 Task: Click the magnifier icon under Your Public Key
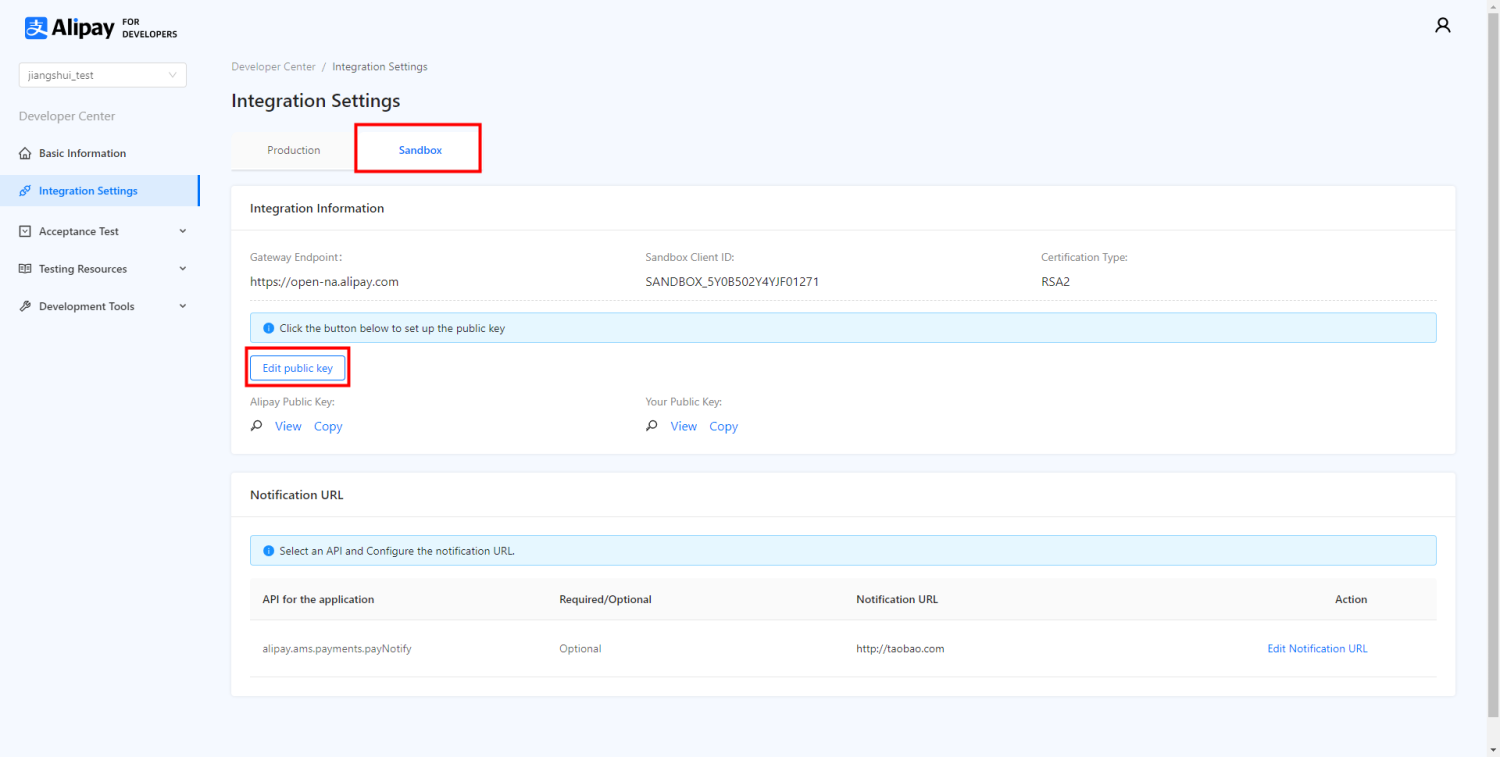pyautogui.click(x=651, y=425)
